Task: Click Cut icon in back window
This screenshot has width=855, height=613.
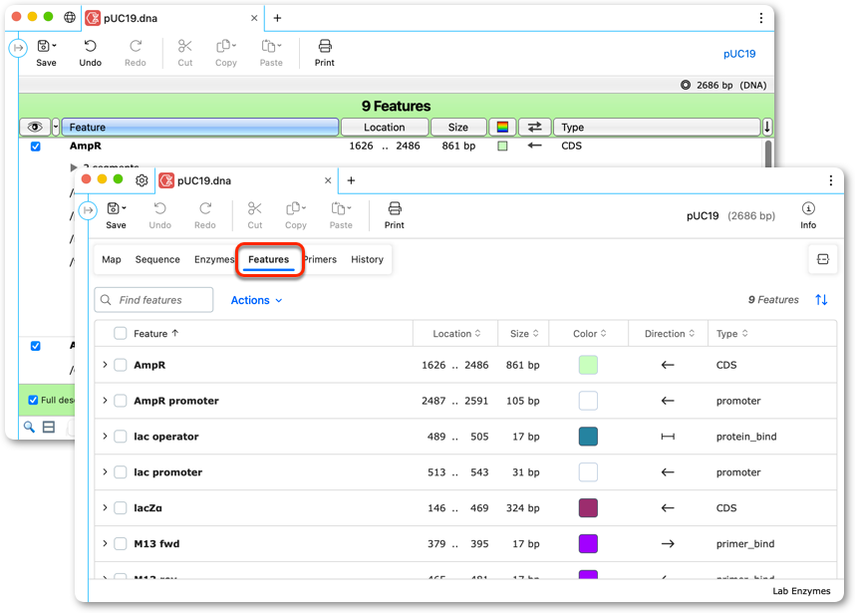Action: [185, 46]
